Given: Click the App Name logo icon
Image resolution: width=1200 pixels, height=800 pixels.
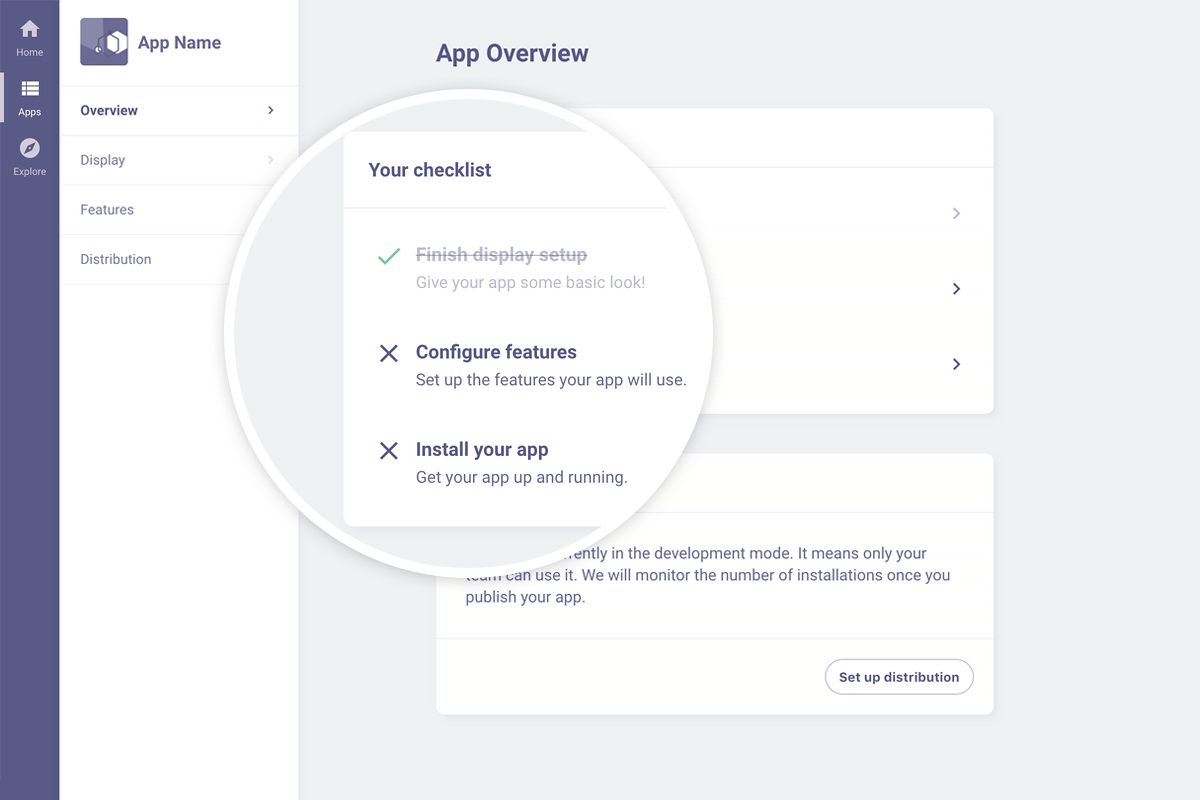Looking at the screenshot, I should tap(104, 42).
